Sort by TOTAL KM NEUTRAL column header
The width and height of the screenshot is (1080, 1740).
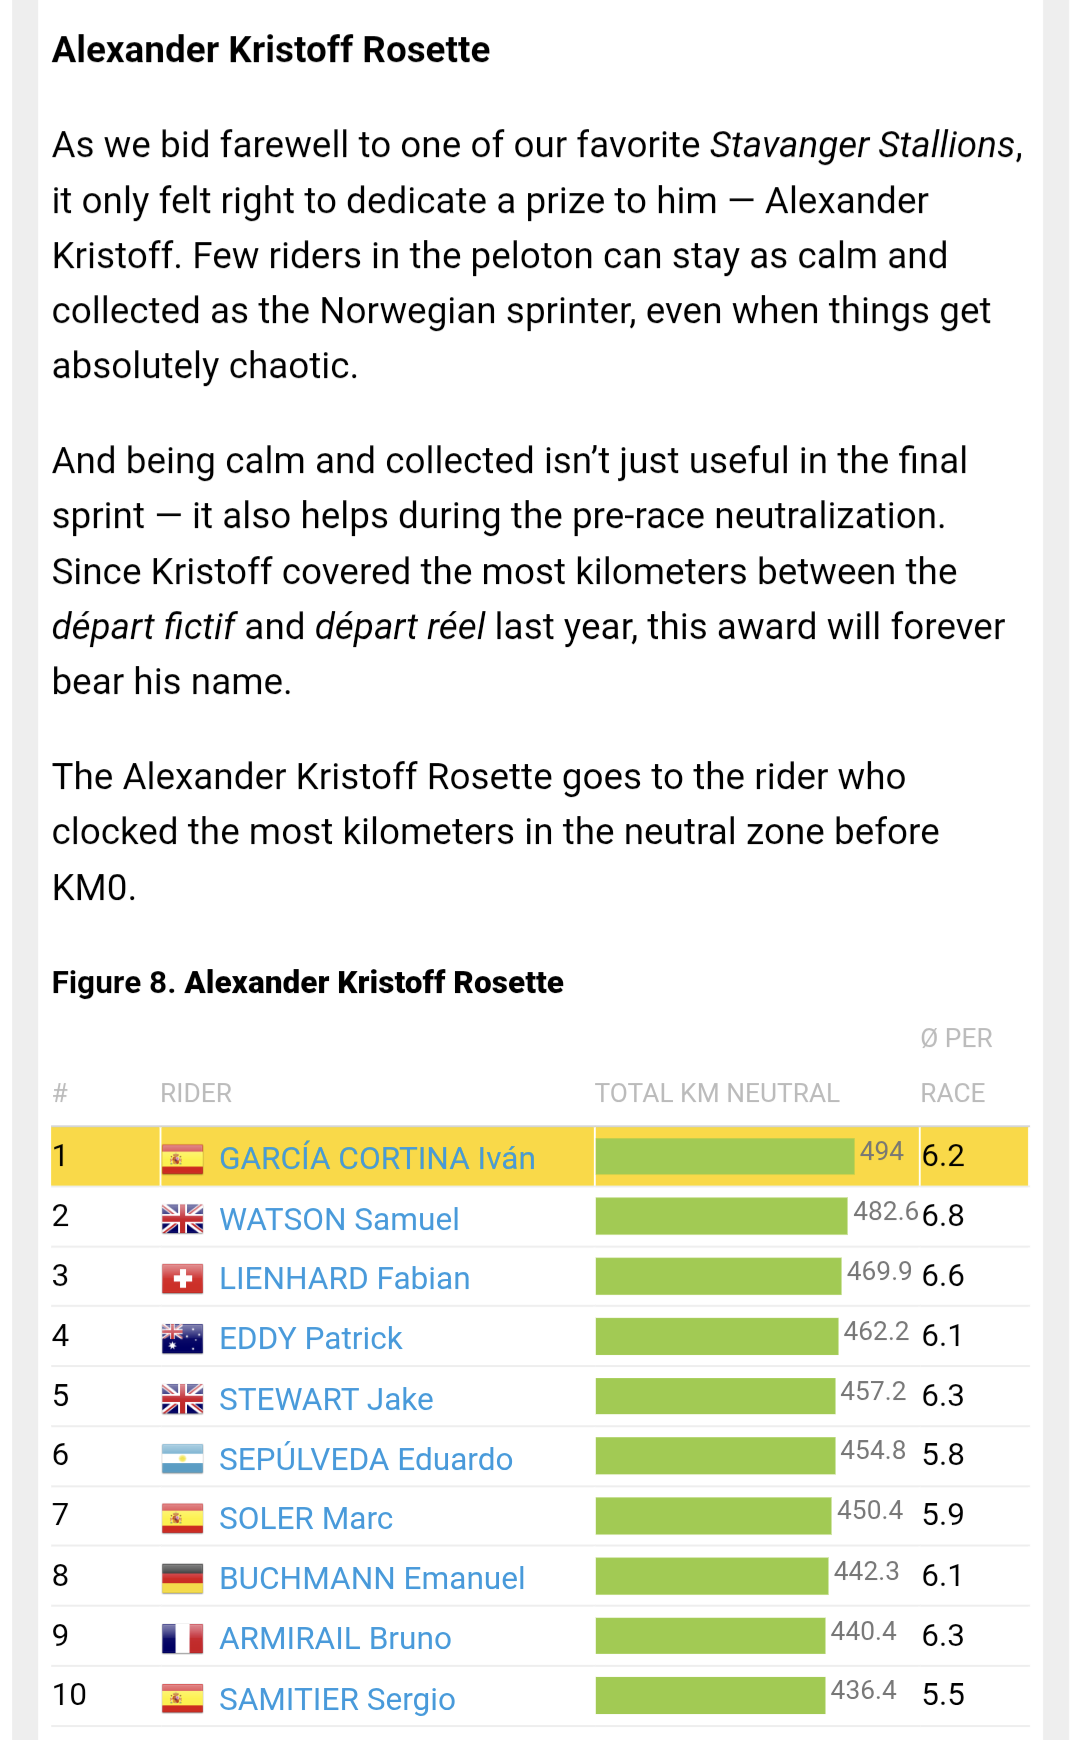click(717, 1093)
